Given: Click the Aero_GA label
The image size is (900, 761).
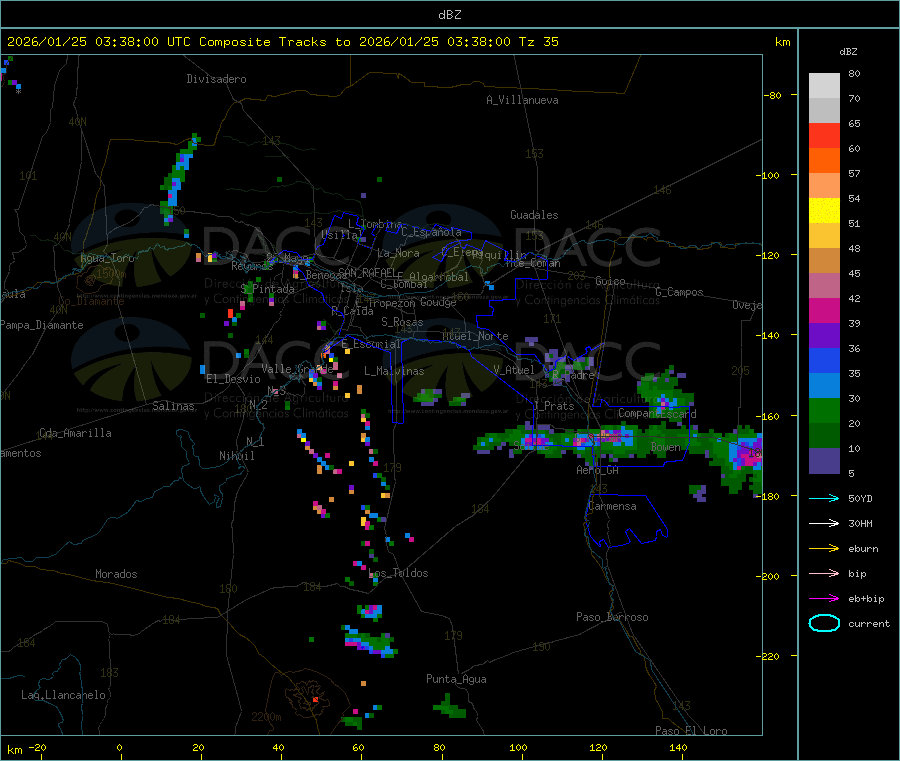Looking at the screenshot, I should [x=598, y=470].
